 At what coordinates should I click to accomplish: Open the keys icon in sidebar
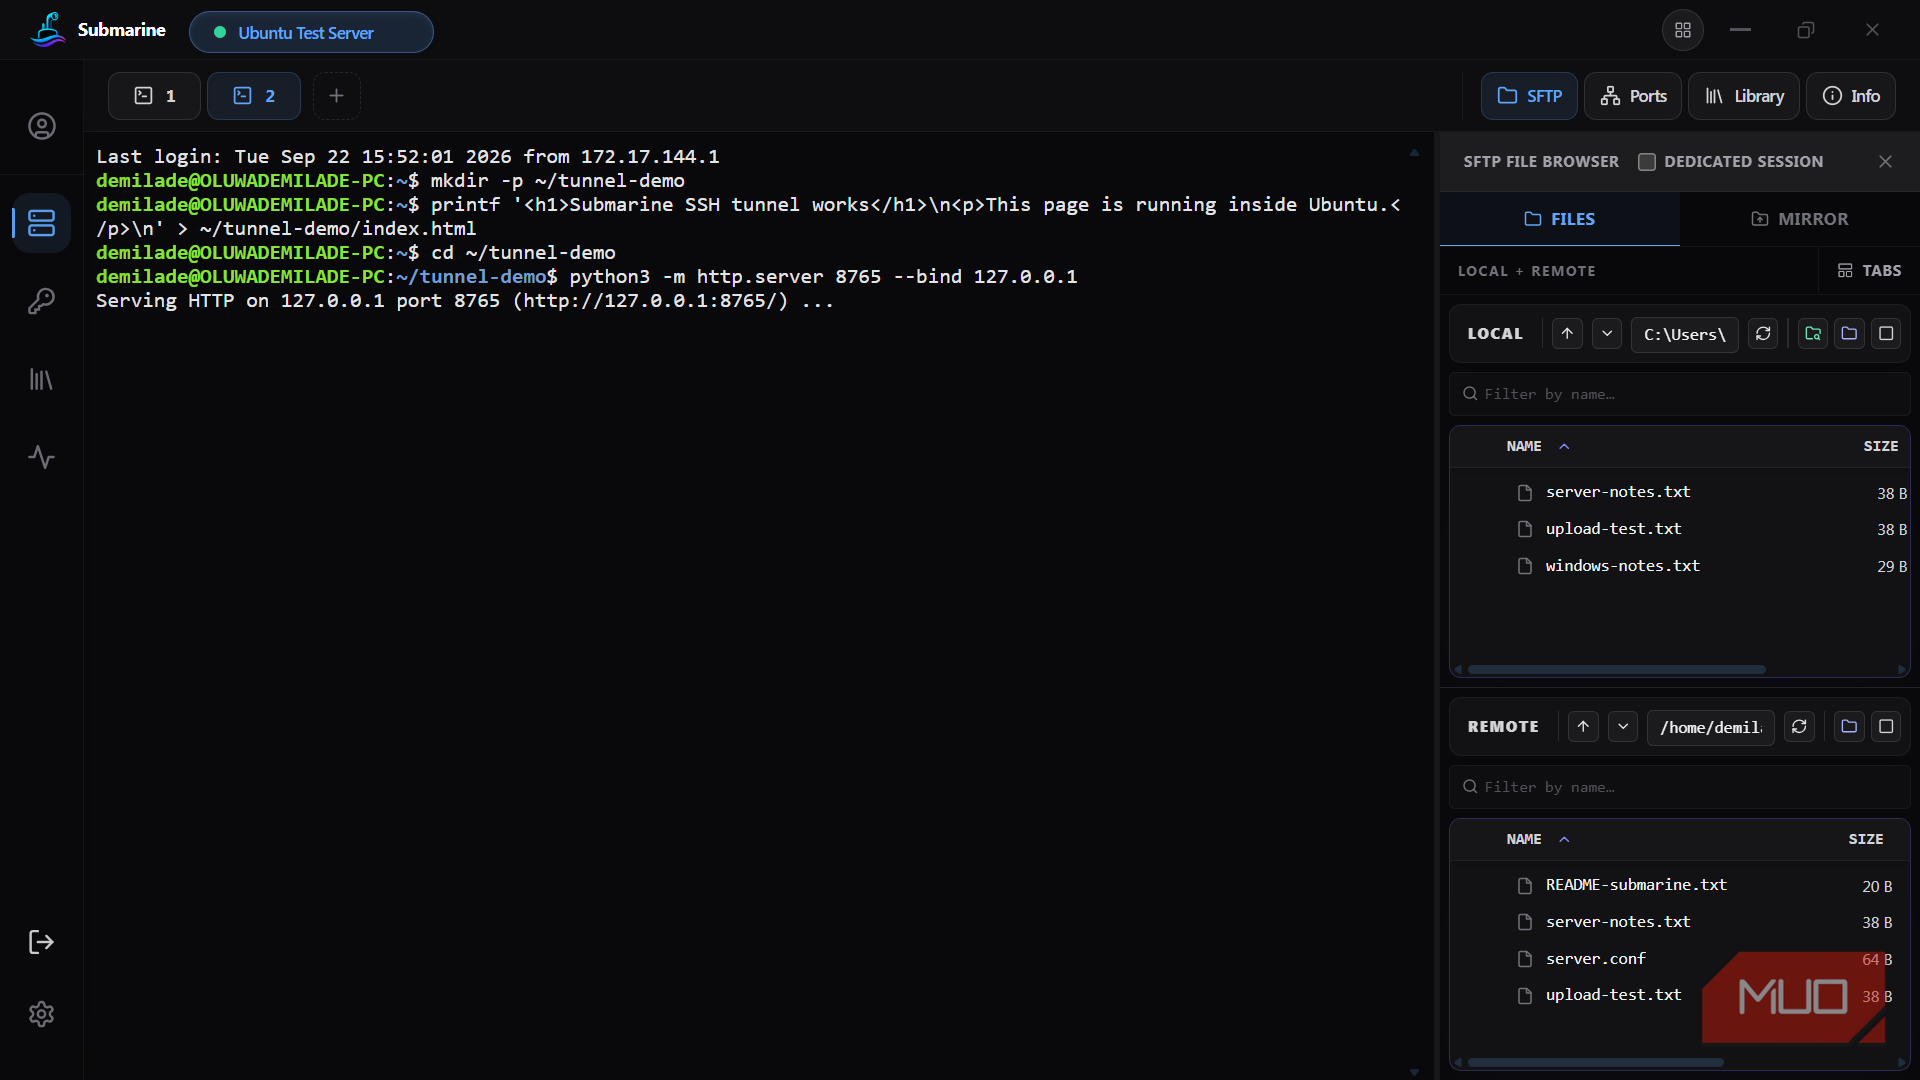click(41, 300)
